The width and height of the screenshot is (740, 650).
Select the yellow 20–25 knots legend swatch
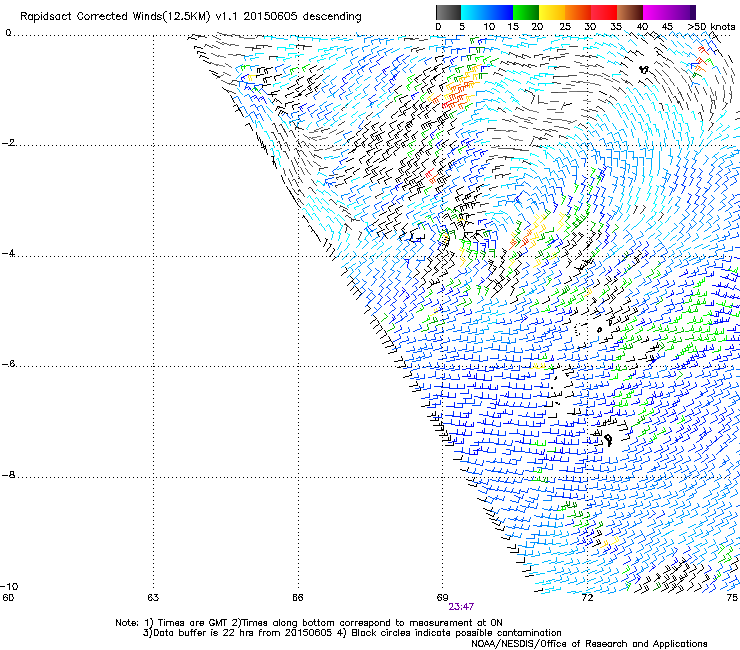552,12
